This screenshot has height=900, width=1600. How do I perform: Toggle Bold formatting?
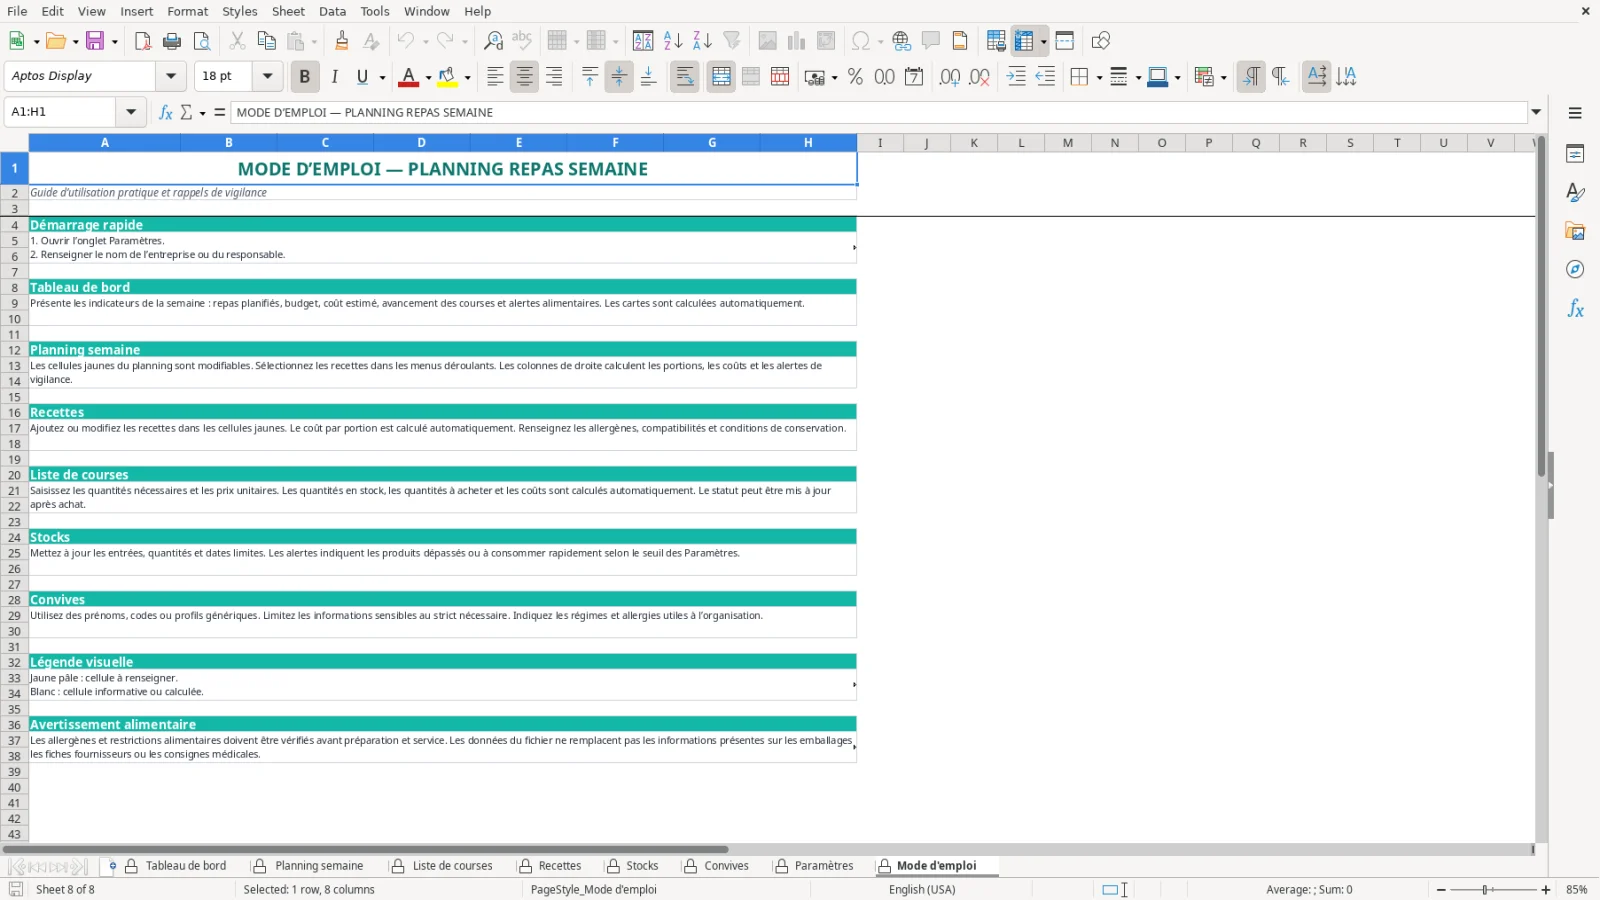coord(305,77)
